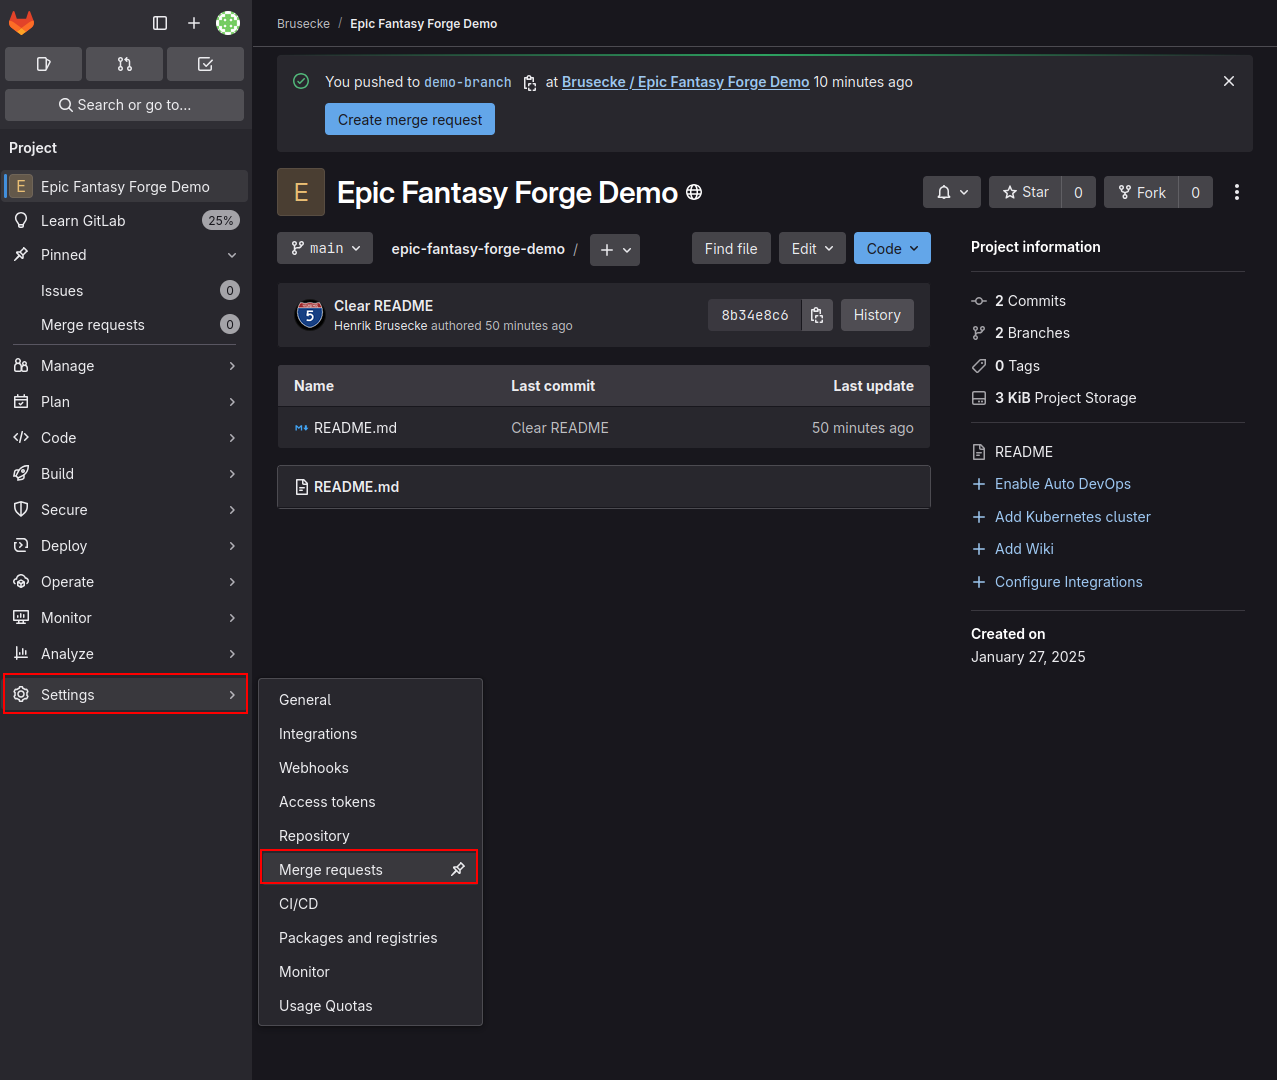The image size is (1277, 1080).
Task: Open the add file plus dropdown
Action: pyautogui.click(x=615, y=250)
